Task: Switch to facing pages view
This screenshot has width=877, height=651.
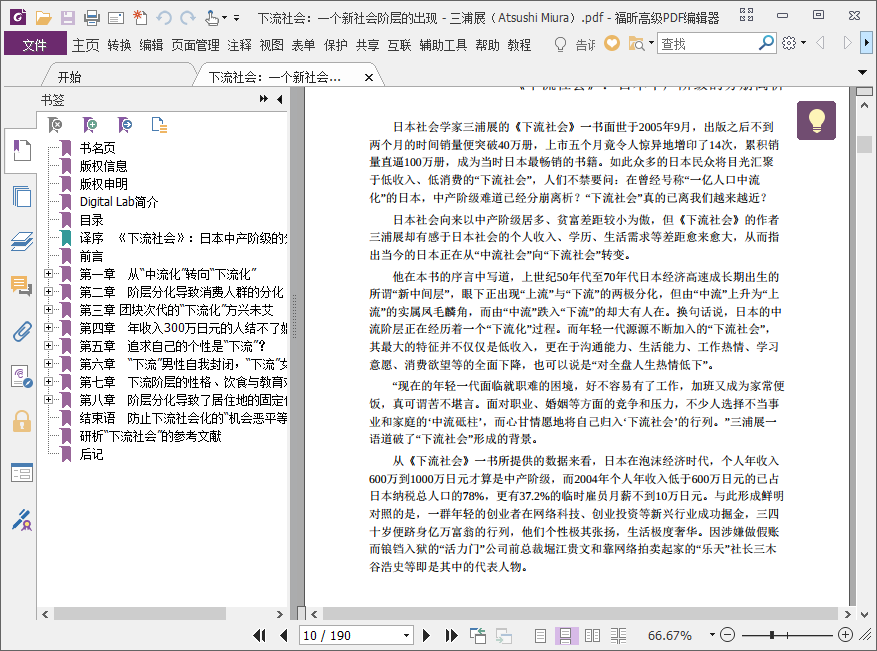Action: point(592,635)
